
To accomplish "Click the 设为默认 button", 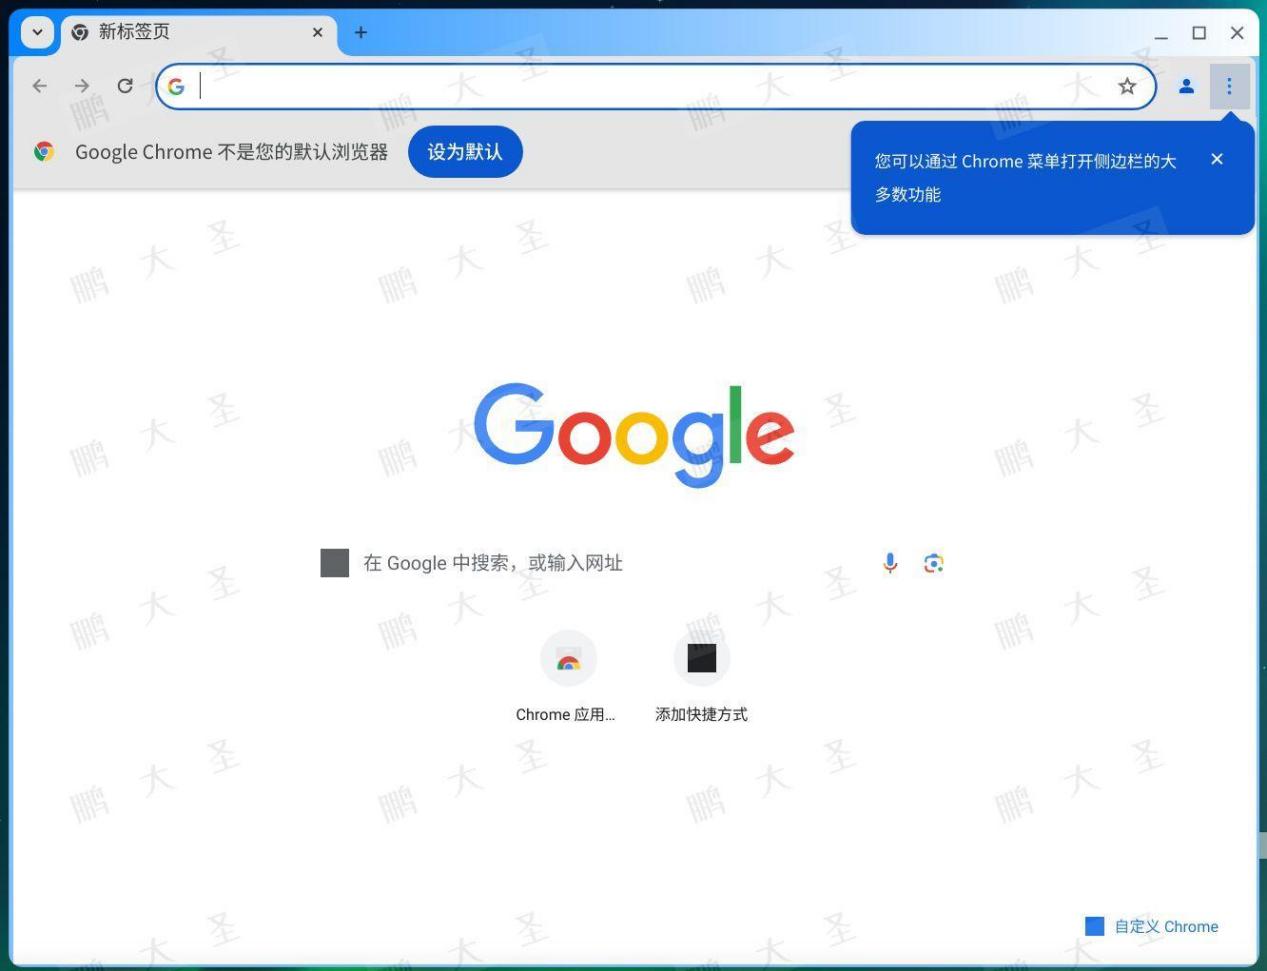I will pyautogui.click(x=465, y=151).
